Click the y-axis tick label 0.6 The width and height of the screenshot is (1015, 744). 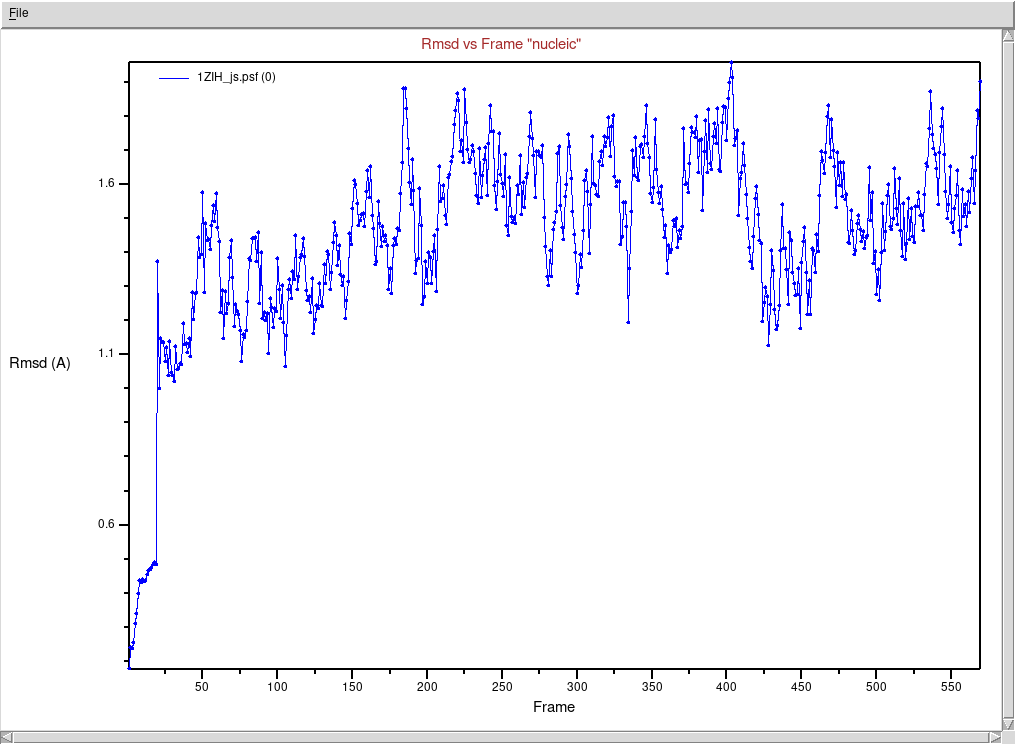[x=106, y=524]
